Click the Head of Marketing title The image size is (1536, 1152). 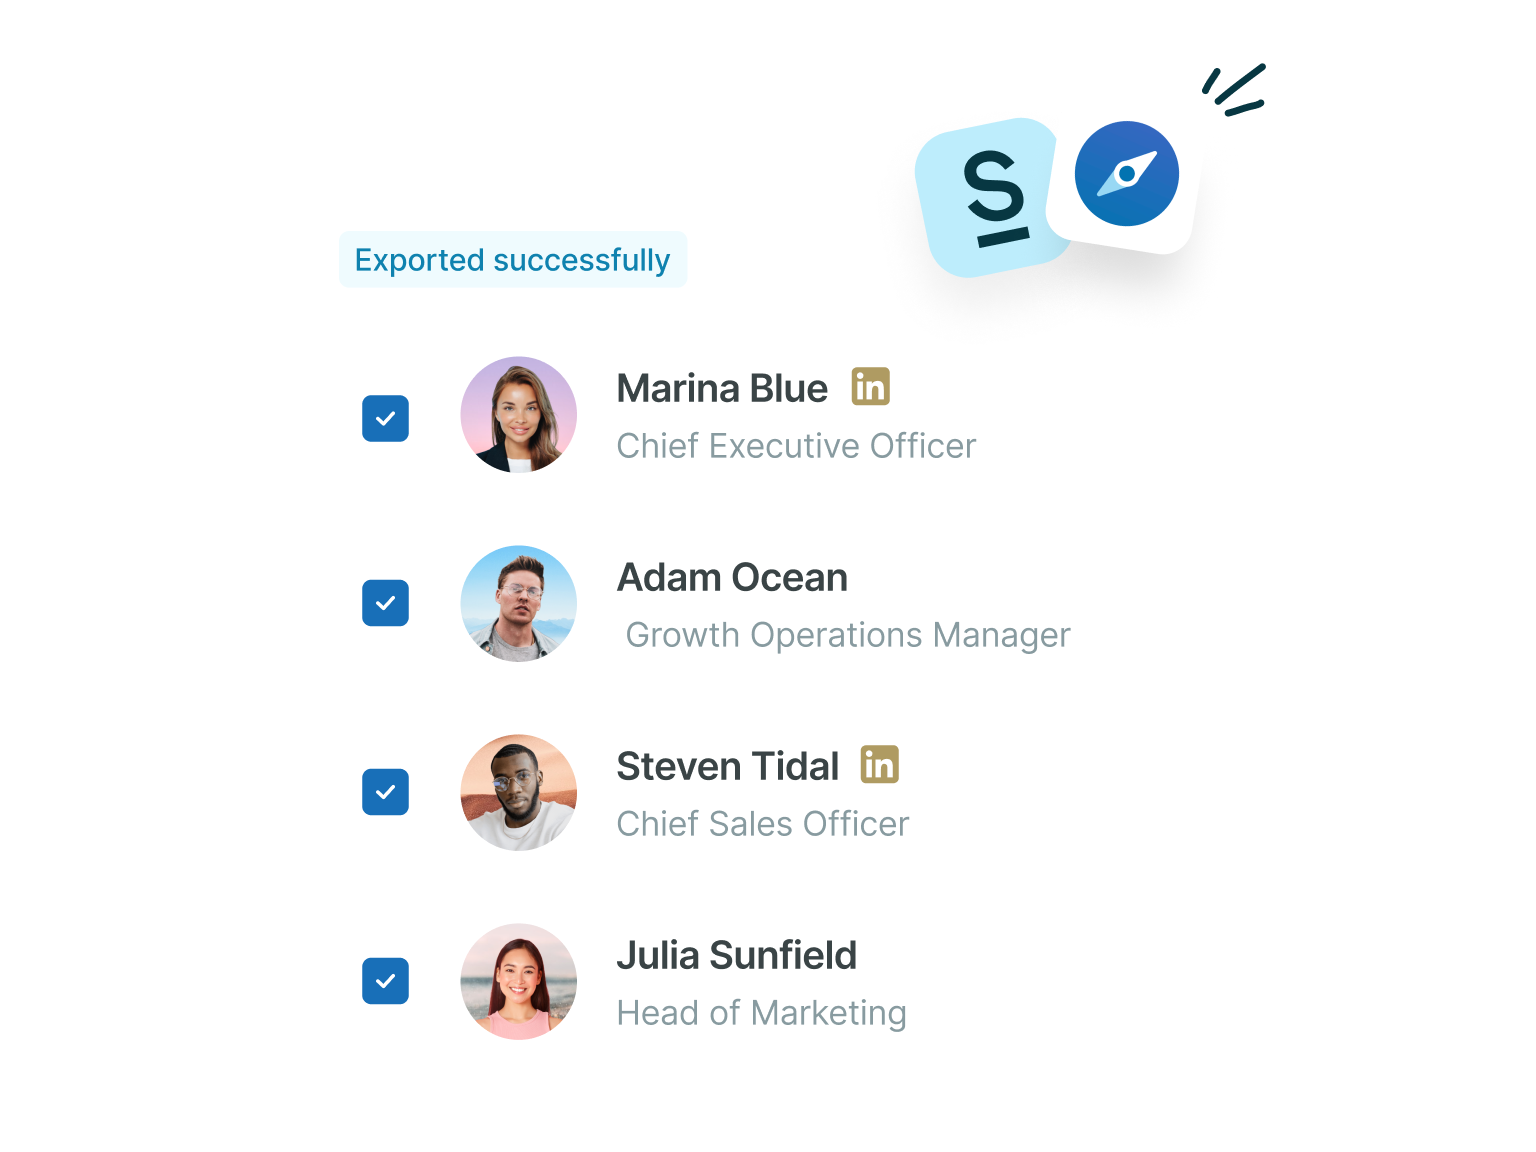(x=761, y=1012)
